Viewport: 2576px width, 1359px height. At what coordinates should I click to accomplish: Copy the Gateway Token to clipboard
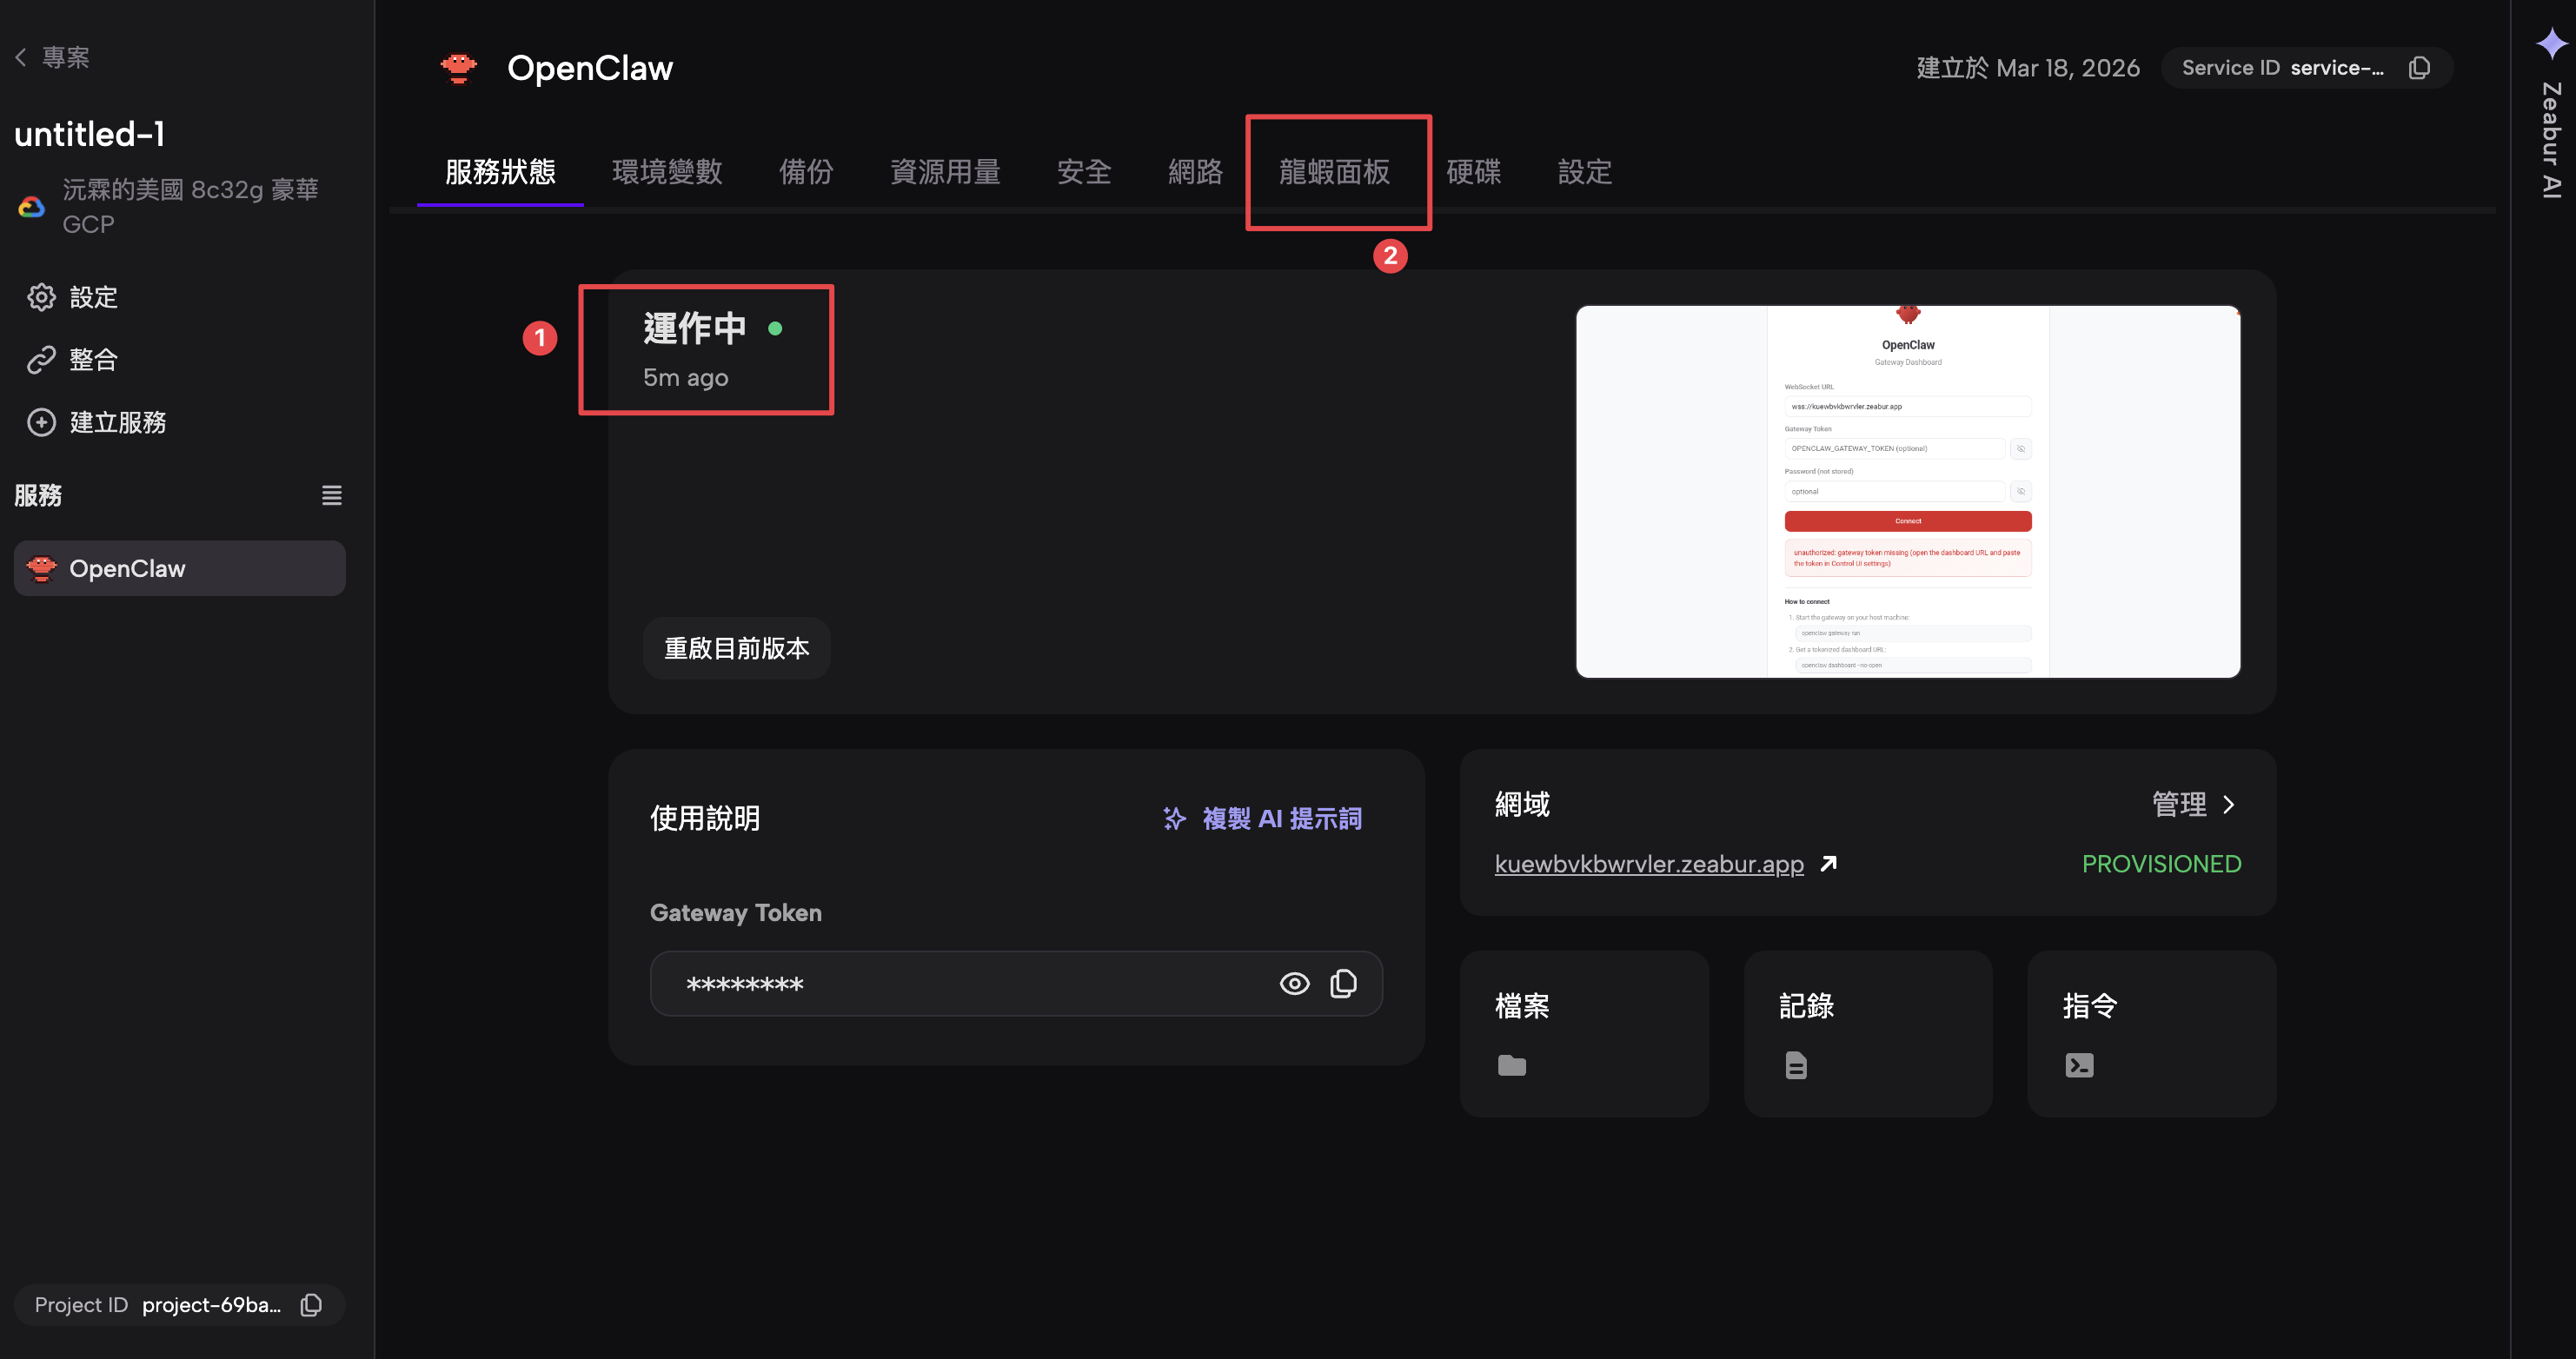click(1343, 983)
